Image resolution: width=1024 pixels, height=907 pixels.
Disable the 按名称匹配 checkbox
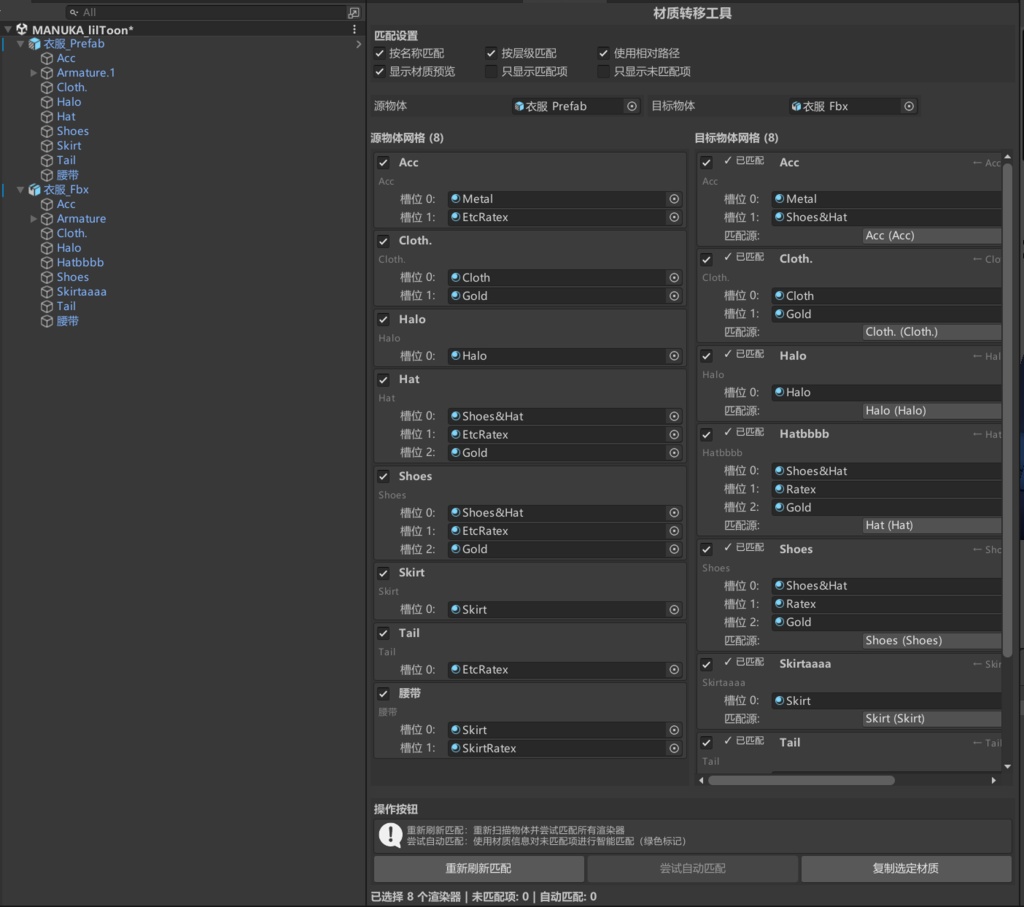379,53
